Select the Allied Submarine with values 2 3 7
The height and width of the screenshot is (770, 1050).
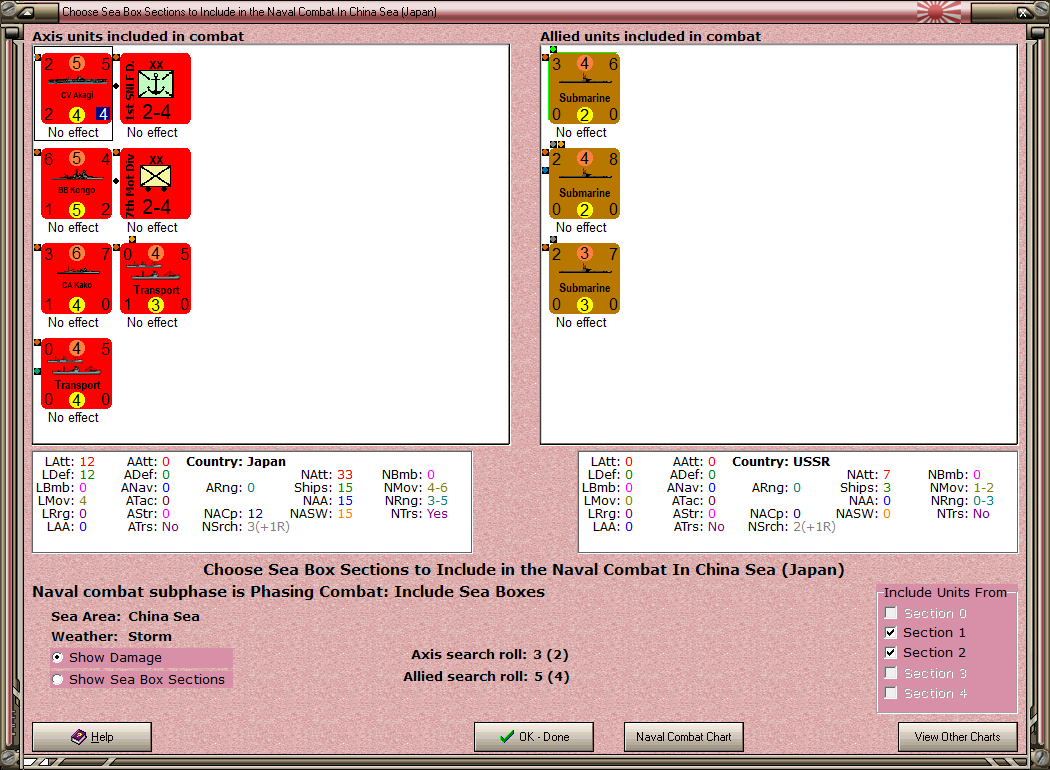(584, 279)
